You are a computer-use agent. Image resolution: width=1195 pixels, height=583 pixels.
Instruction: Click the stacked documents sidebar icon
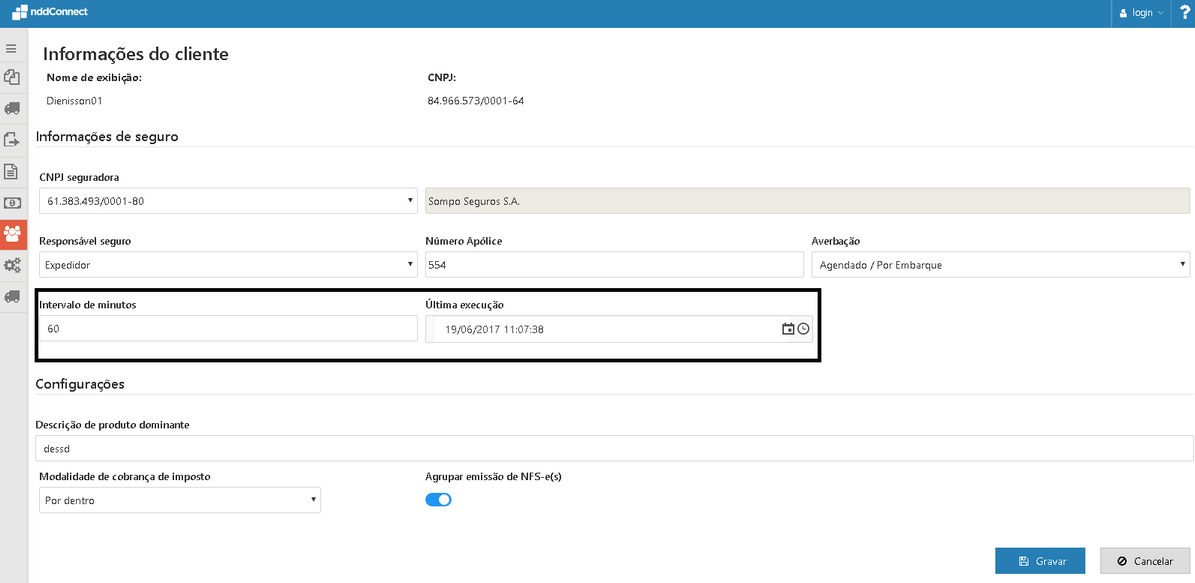coord(12,77)
